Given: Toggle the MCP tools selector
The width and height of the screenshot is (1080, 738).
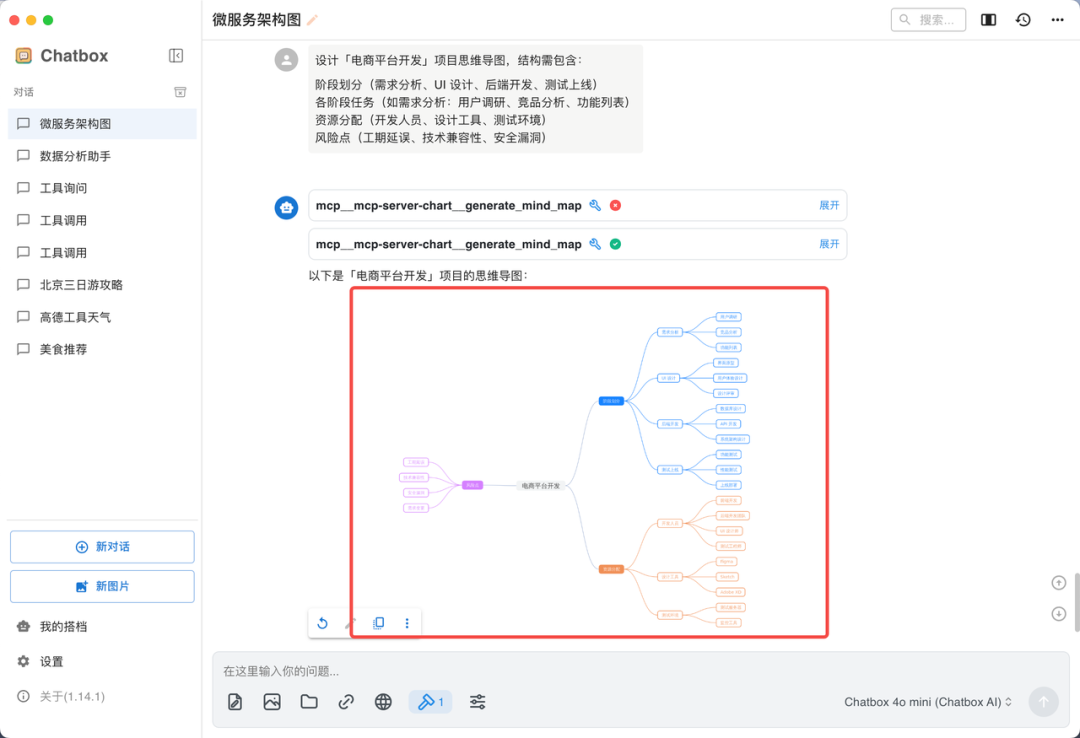Looking at the screenshot, I should pos(430,701).
